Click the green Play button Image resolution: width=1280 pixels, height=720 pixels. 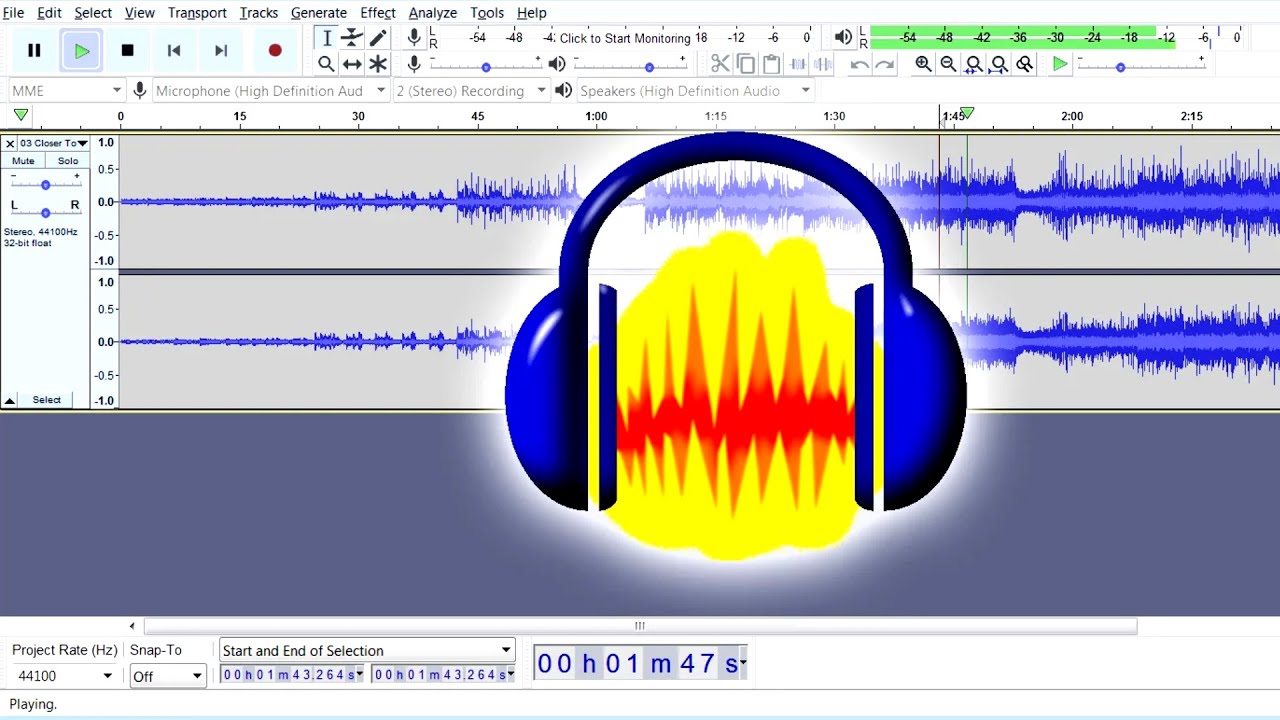[x=82, y=50]
